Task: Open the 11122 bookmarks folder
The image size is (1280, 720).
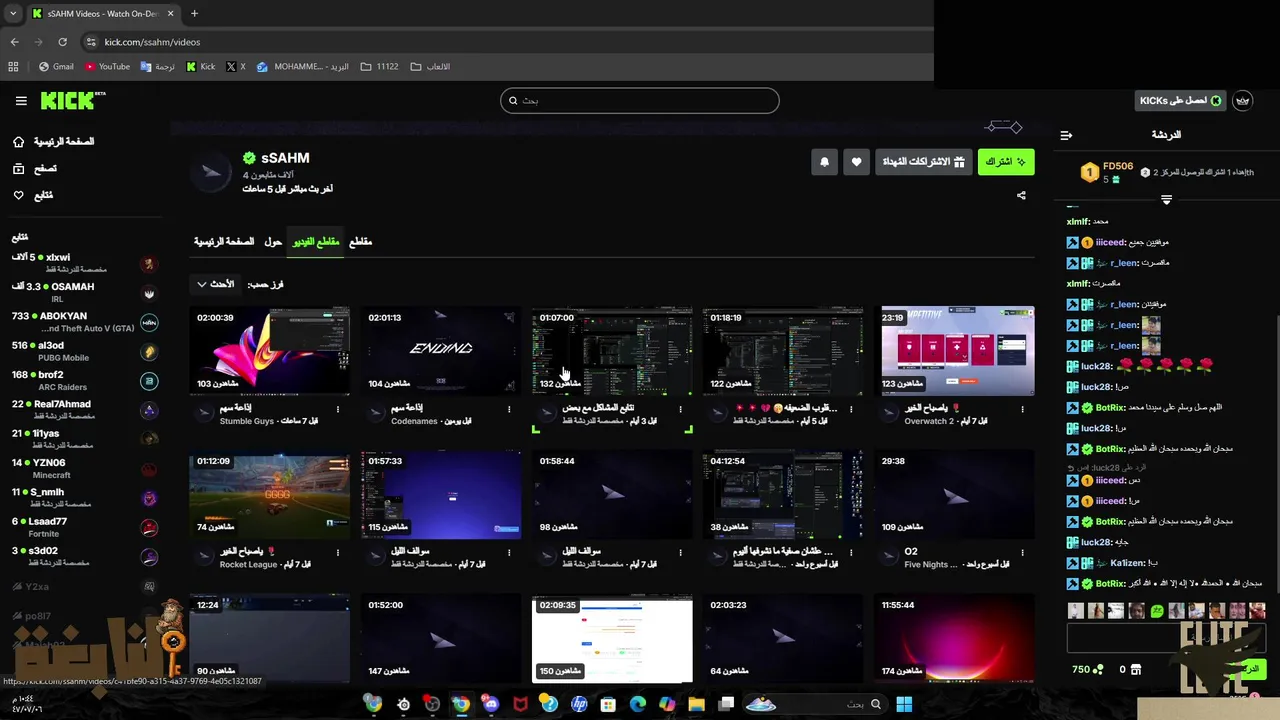Action: point(379,67)
